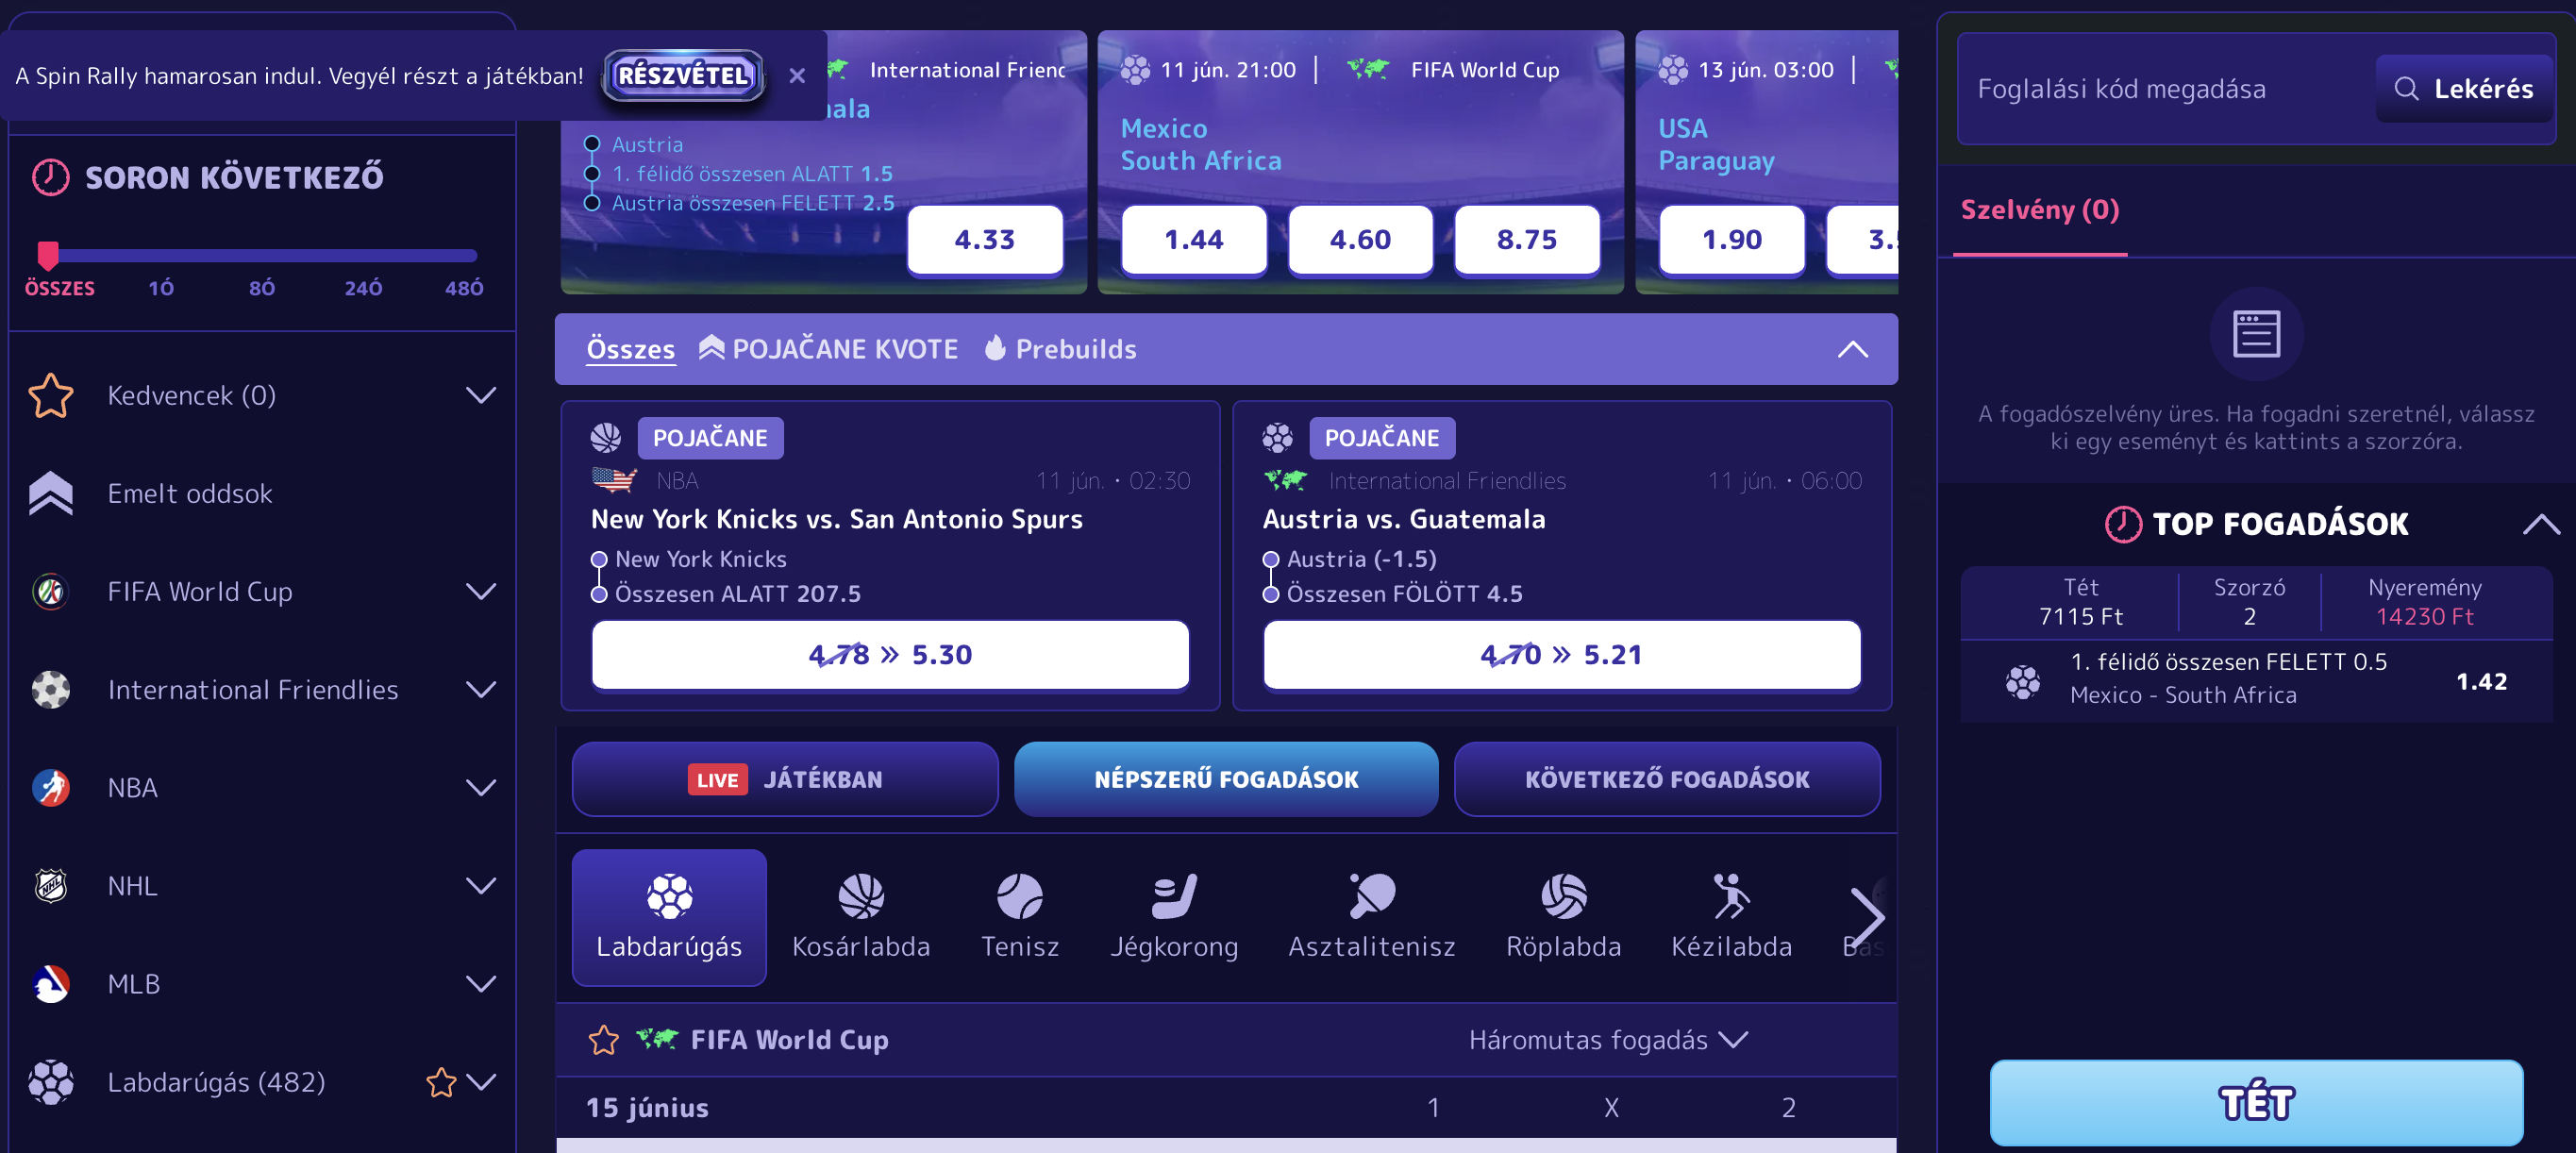The height and width of the screenshot is (1153, 2576).
Task: Click the MLB logo icon in sidebar
Action: (x=51, y=983)
